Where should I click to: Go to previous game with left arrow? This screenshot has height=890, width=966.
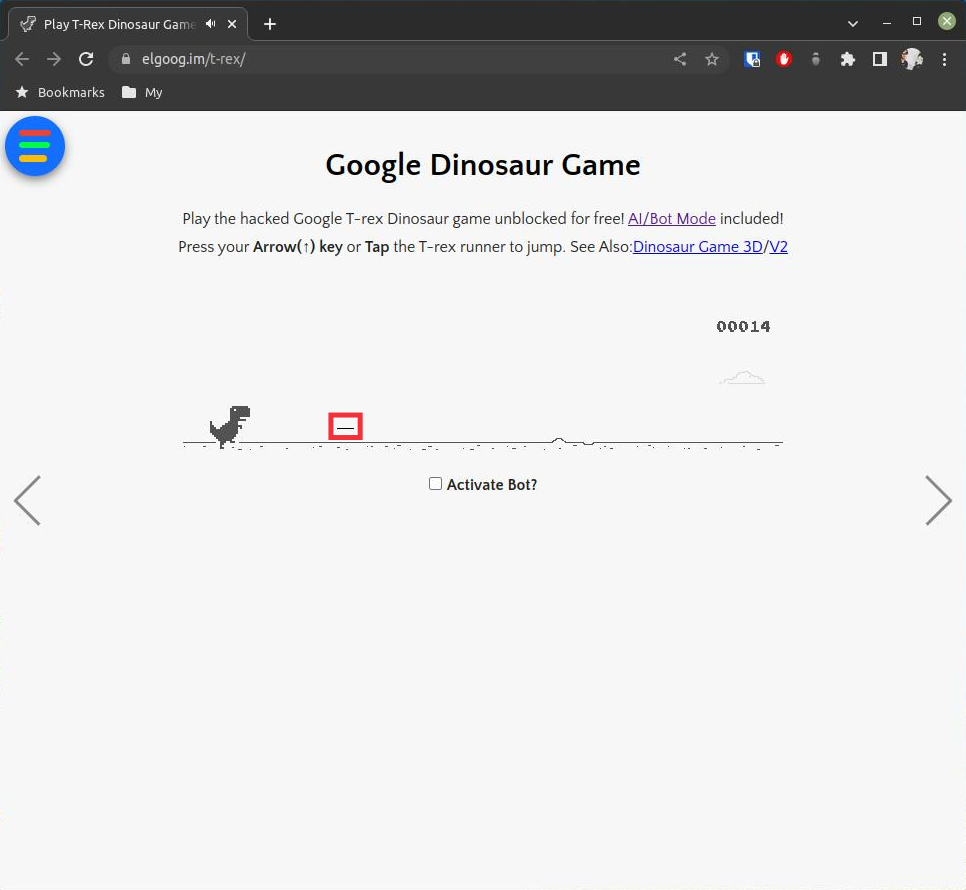[28, 500]
